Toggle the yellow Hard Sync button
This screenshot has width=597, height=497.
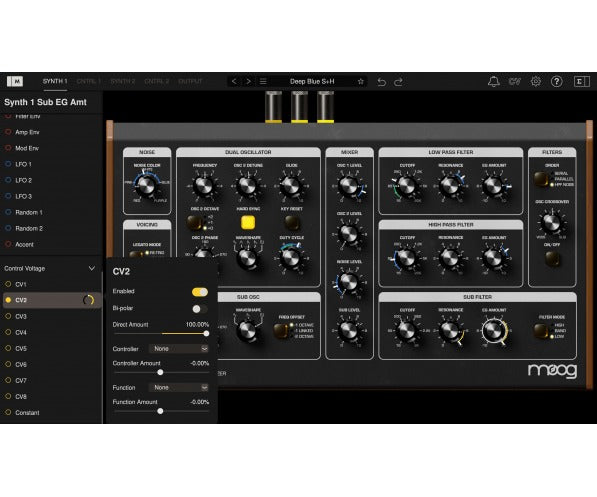248,222
